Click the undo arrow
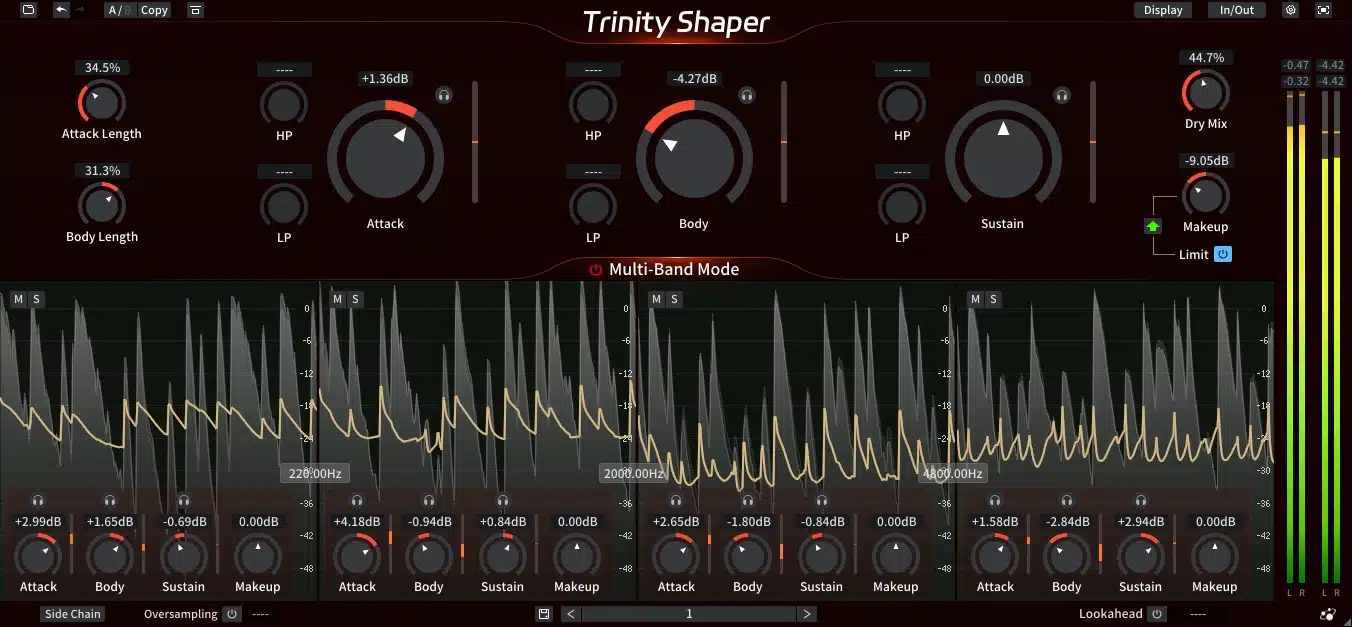Viewport: 1352px width, 627px height. 62,10
